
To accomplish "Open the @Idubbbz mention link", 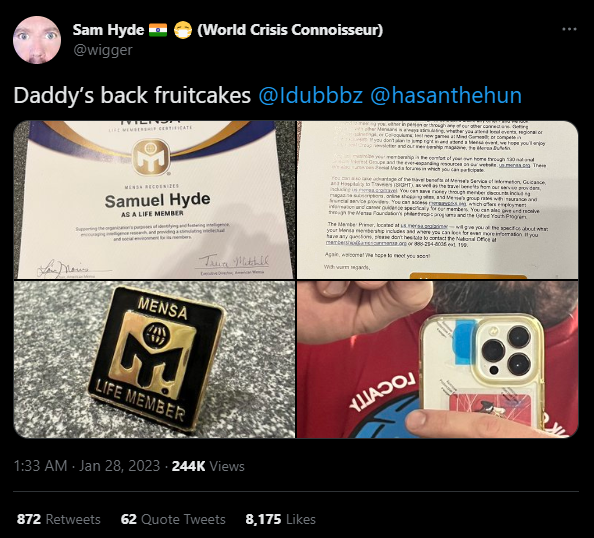I will point(311,95).
